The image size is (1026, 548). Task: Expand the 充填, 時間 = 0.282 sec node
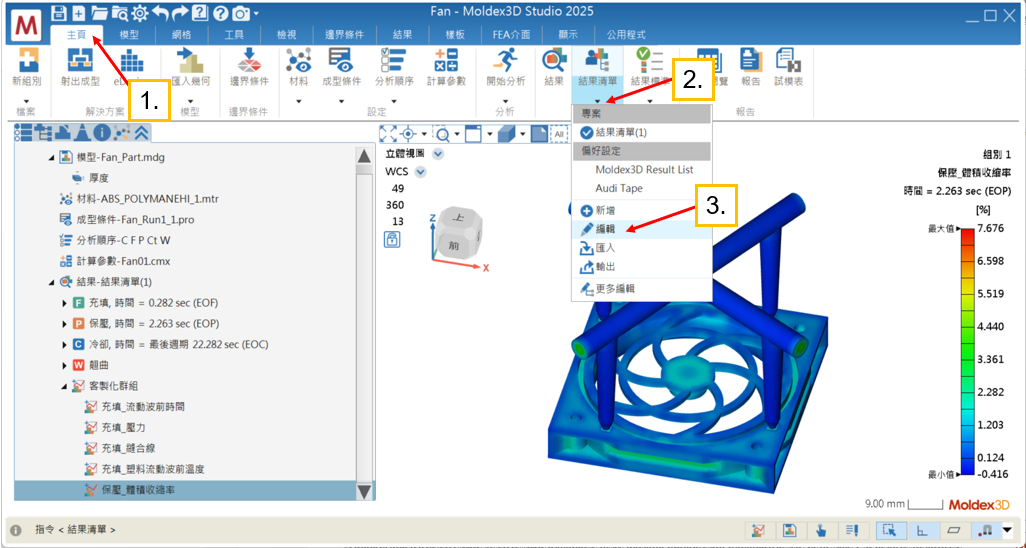coord(64,303)
